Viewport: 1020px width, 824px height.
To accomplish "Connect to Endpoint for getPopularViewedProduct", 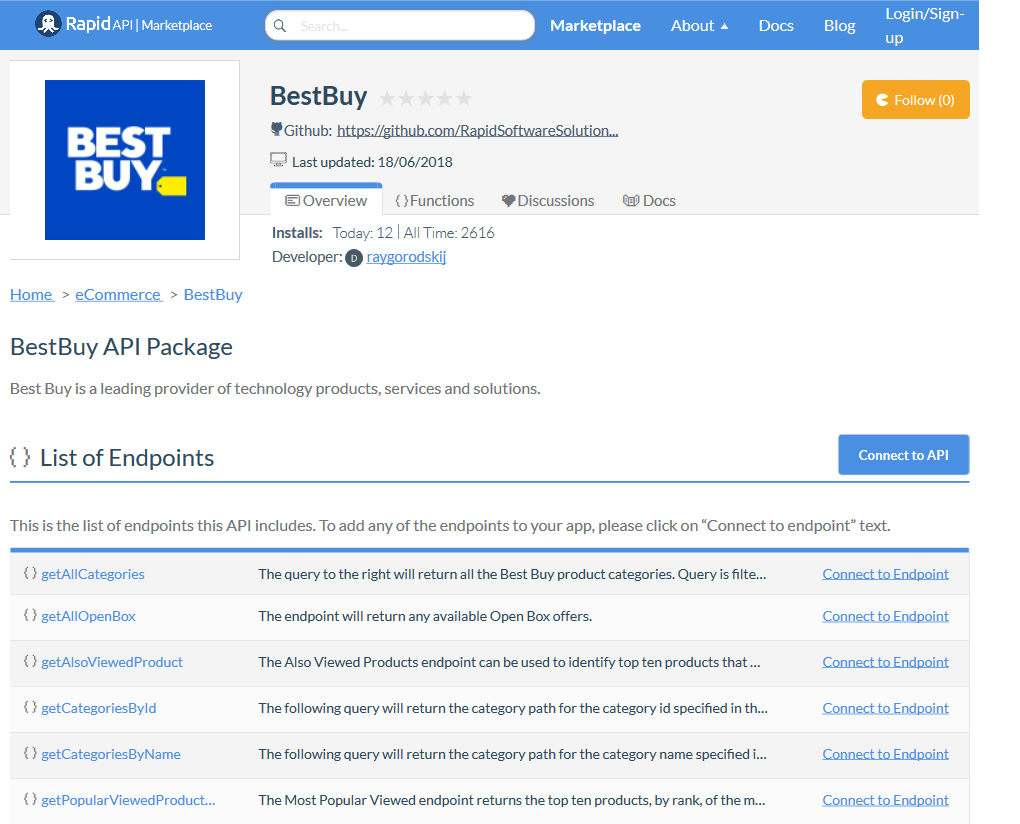I will click(885, 800).
